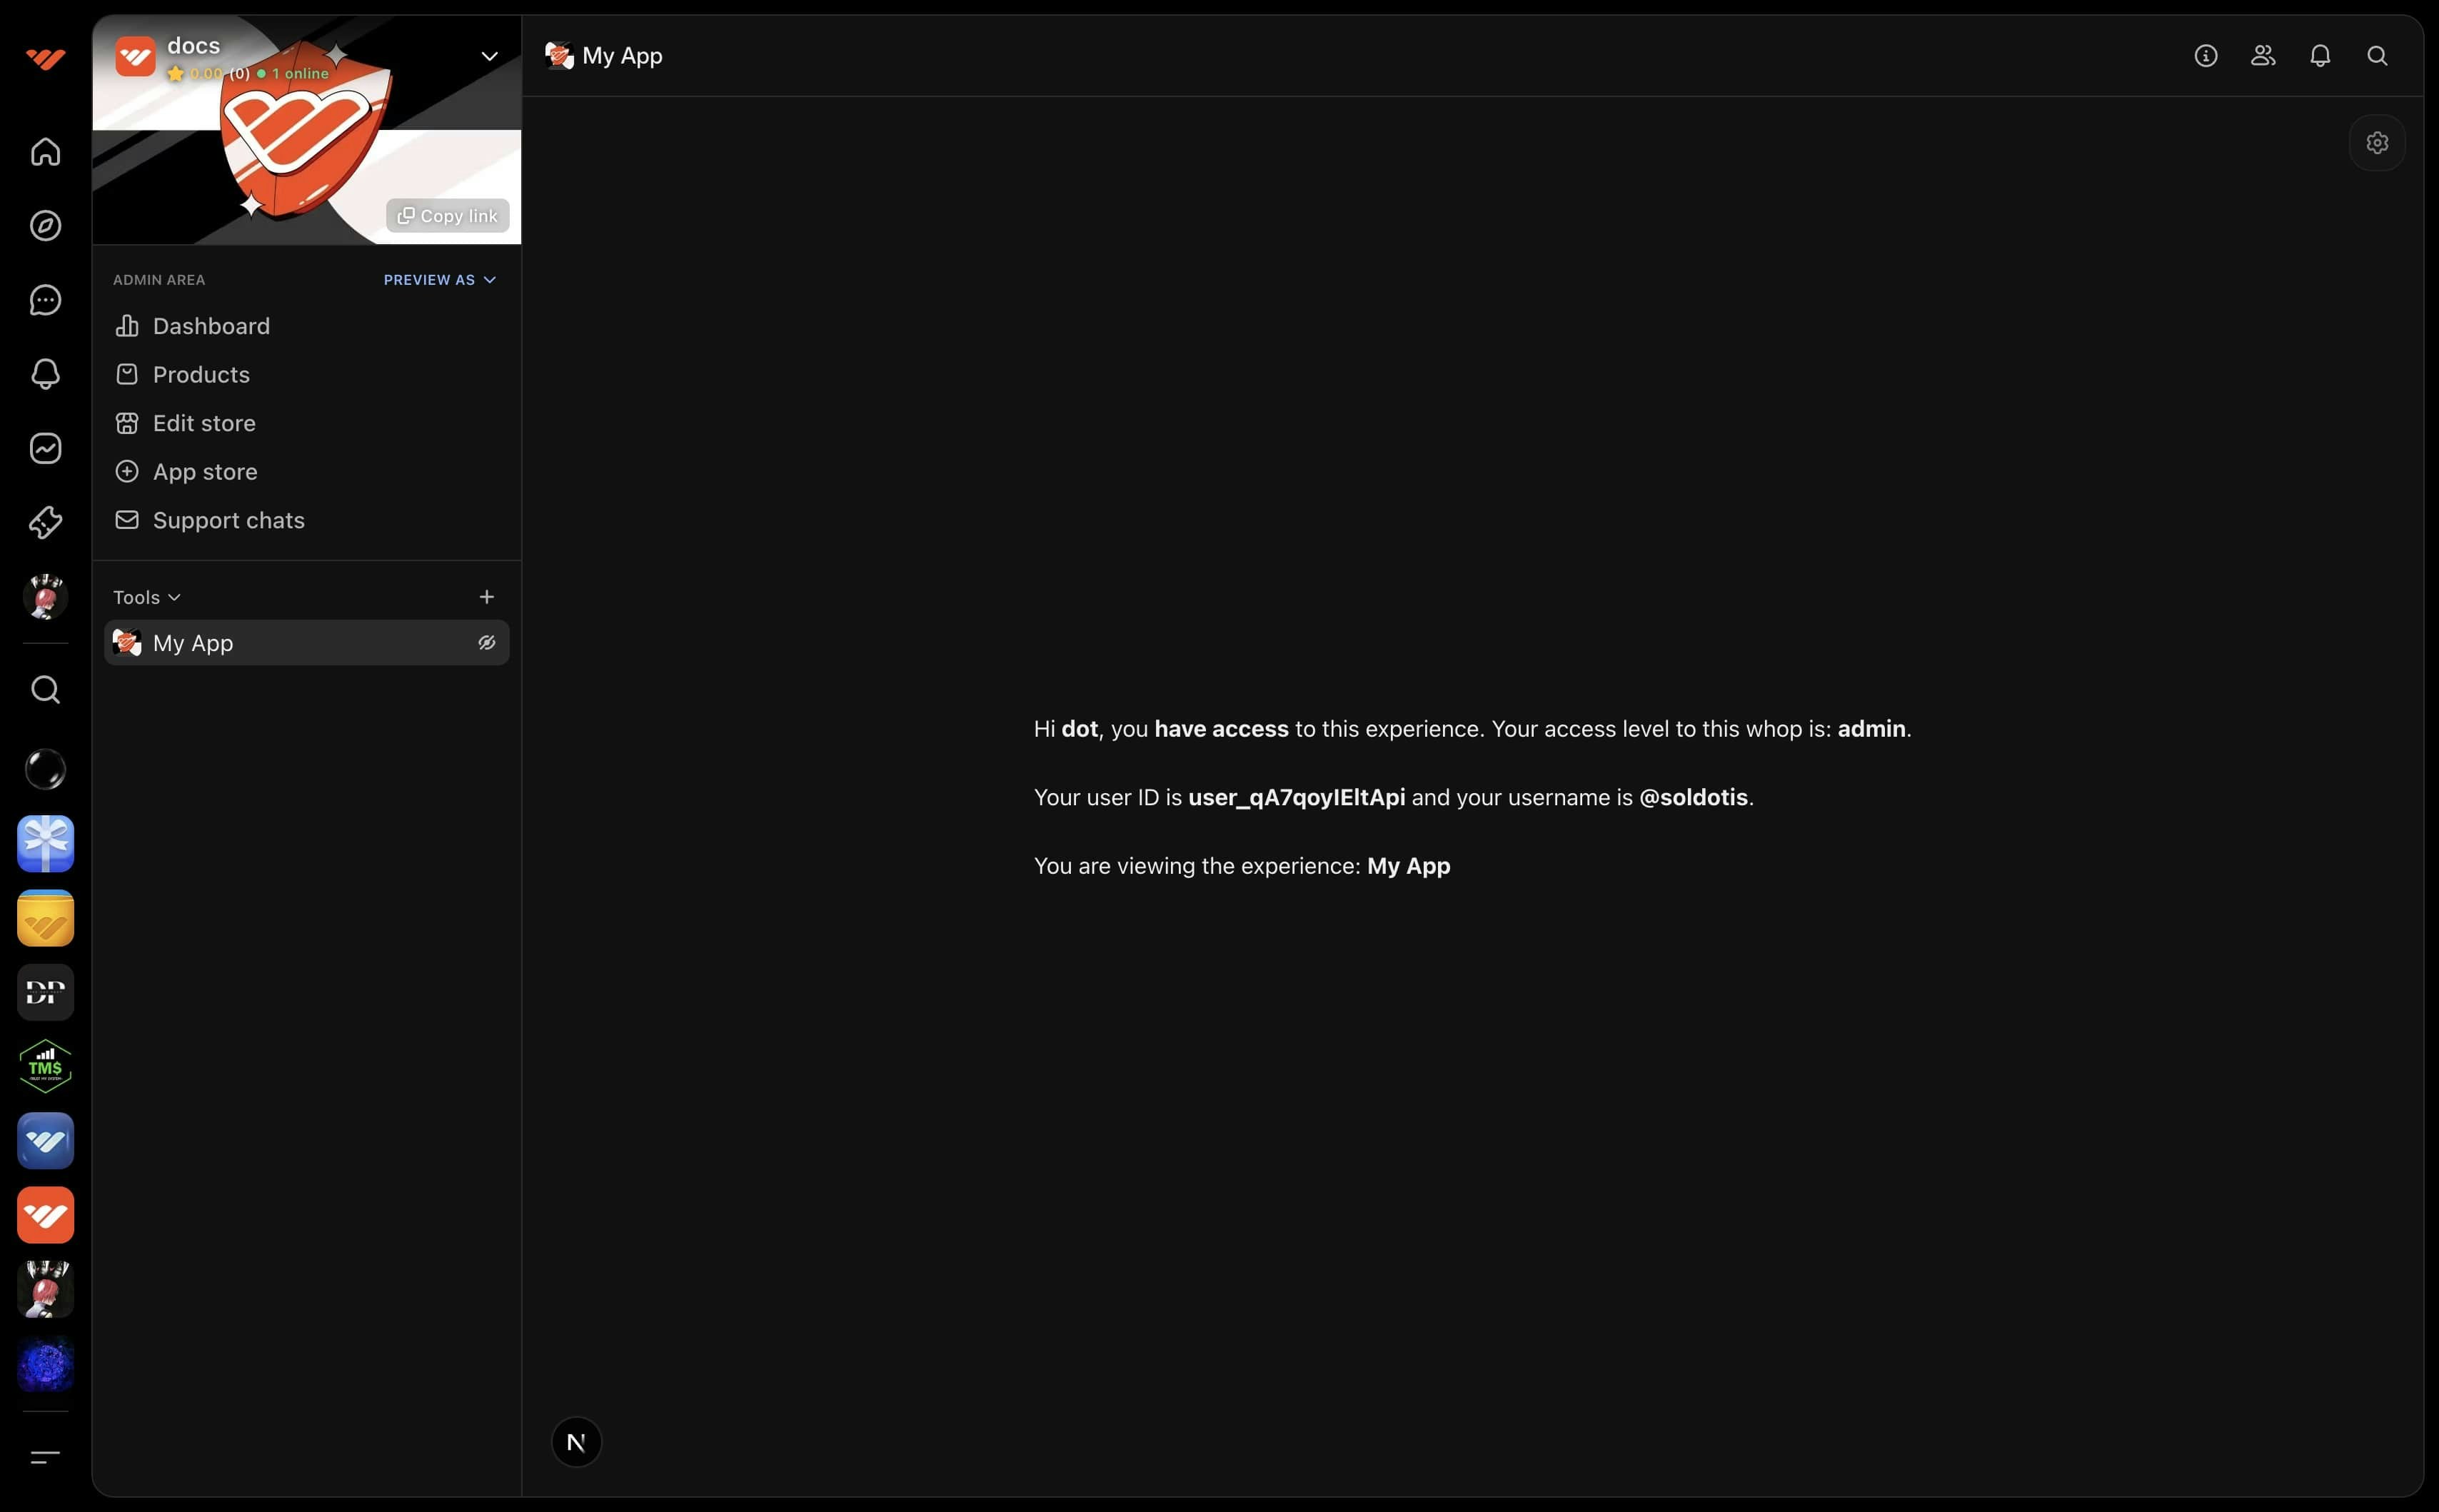The image size is (2439, 1512).
Task: Toggle My App hidden-eye visibility icon
Action: click(x=486, y=643)
